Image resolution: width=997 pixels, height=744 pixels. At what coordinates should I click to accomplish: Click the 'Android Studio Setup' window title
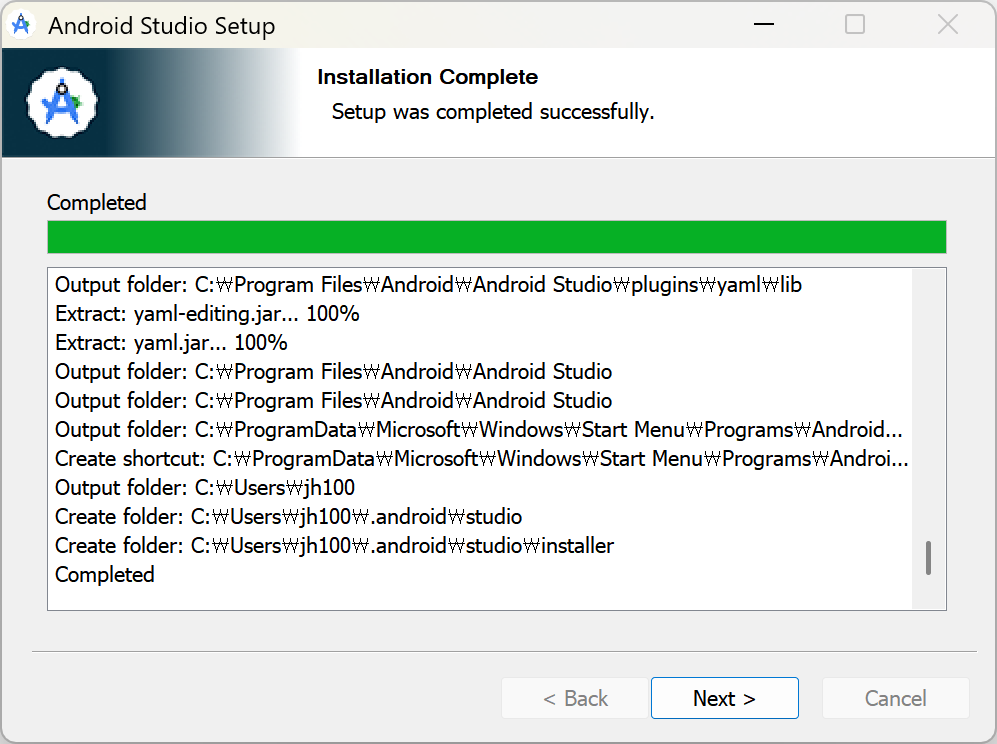pyautogui.click(x=162, y=26)
